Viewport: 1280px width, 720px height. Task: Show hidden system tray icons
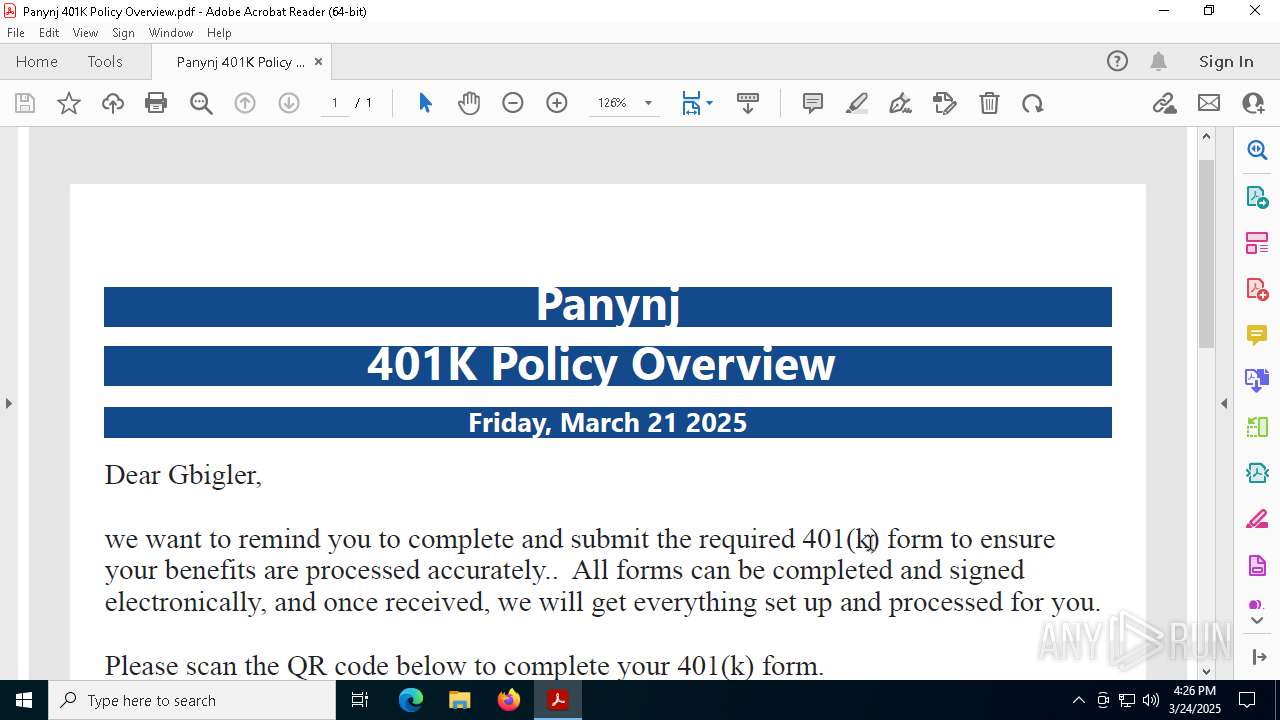coord(1078,700)
